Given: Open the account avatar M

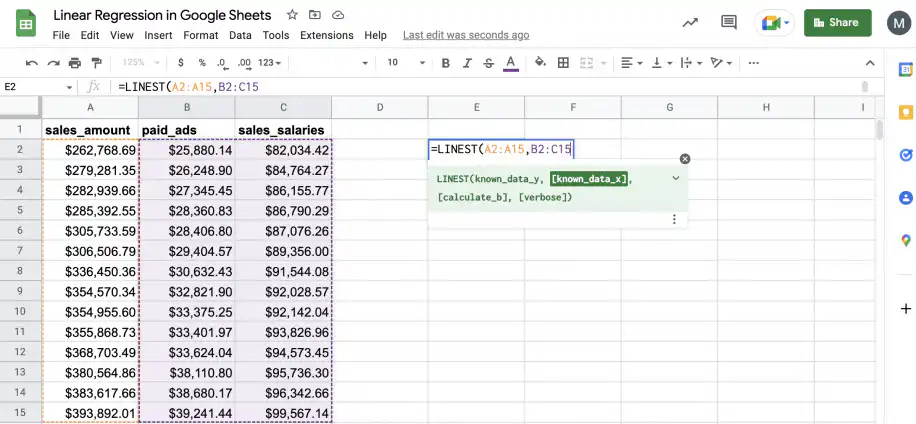Looking at the screenshot, I should (x=898, y=23).
